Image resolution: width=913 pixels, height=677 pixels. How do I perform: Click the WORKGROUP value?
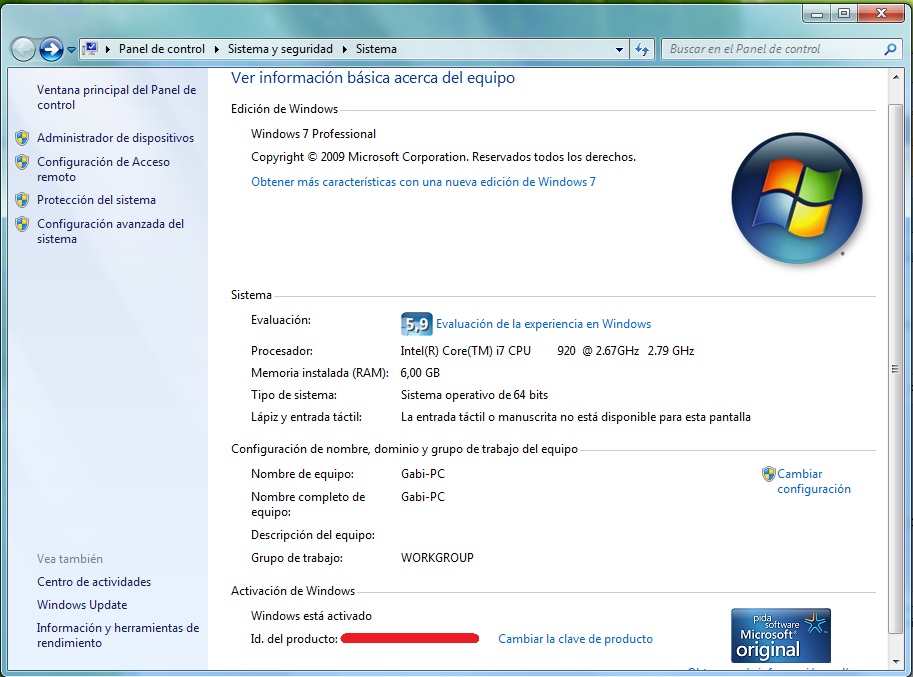click(x=437, y=558)
